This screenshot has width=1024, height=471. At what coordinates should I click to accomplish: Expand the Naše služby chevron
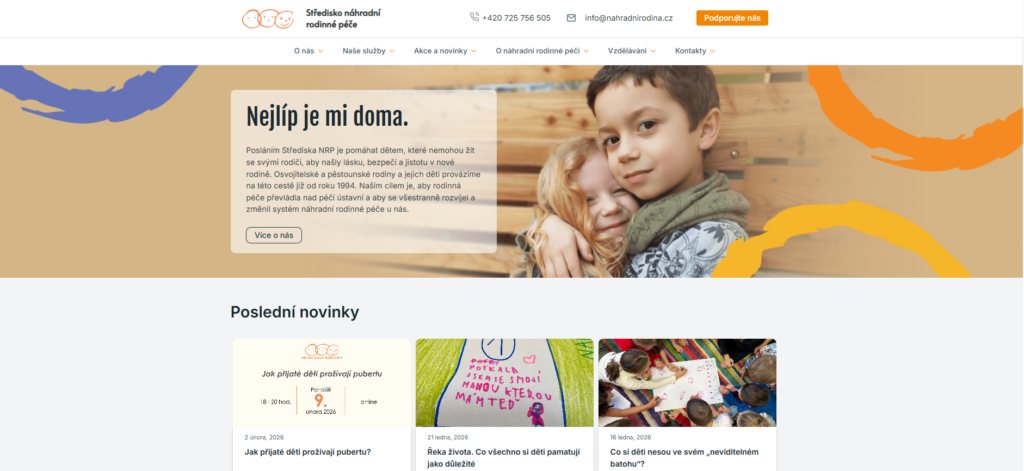point(392,51)
